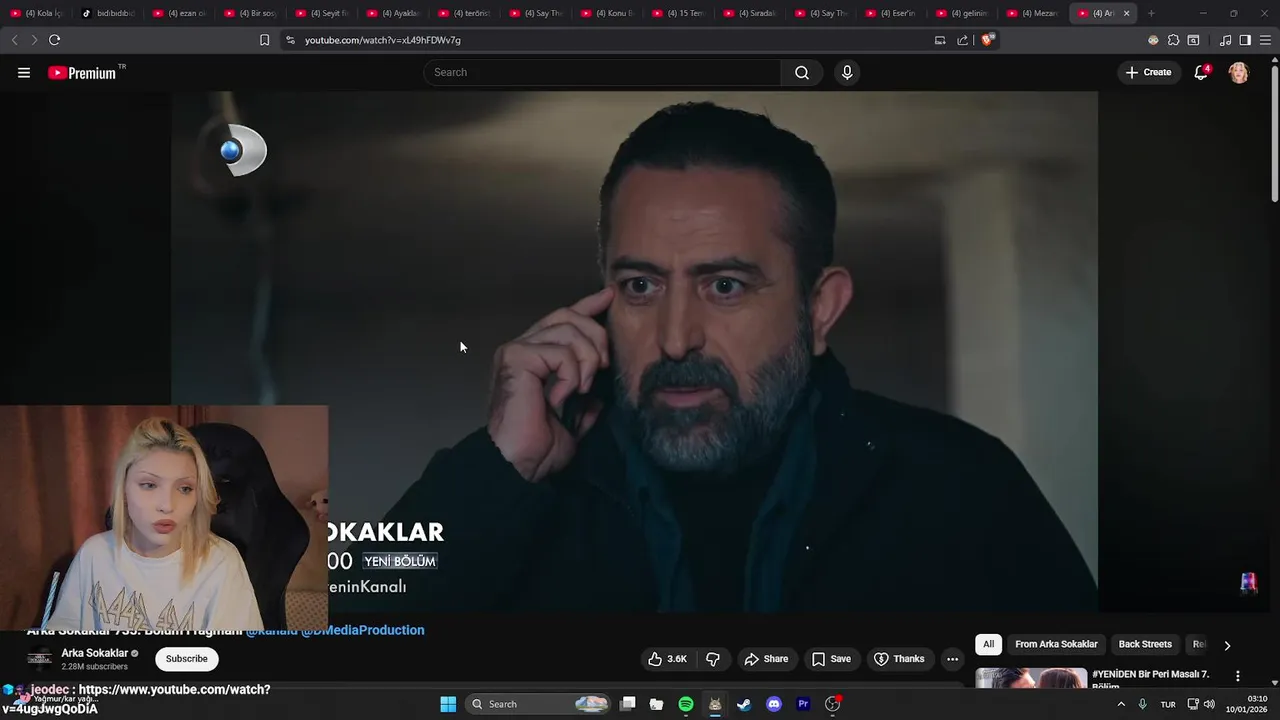1280x720 pixels.
Task: Open Spotify from the taskbar
Action: [686, 704]
